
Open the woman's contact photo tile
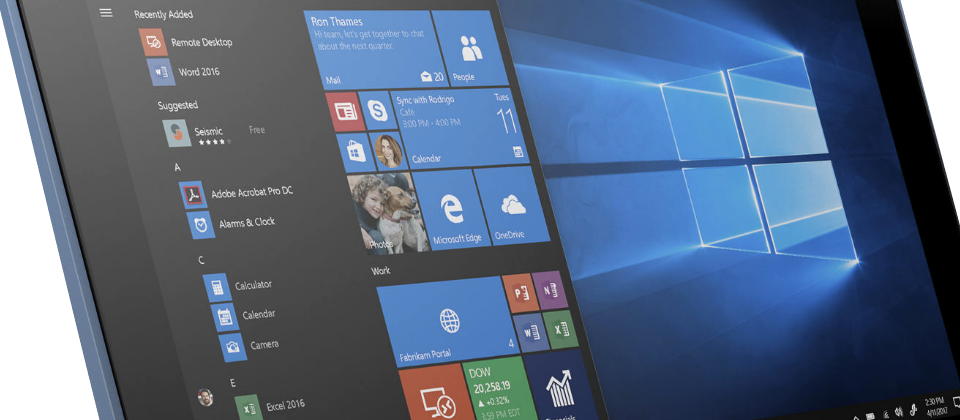point(388,150)
